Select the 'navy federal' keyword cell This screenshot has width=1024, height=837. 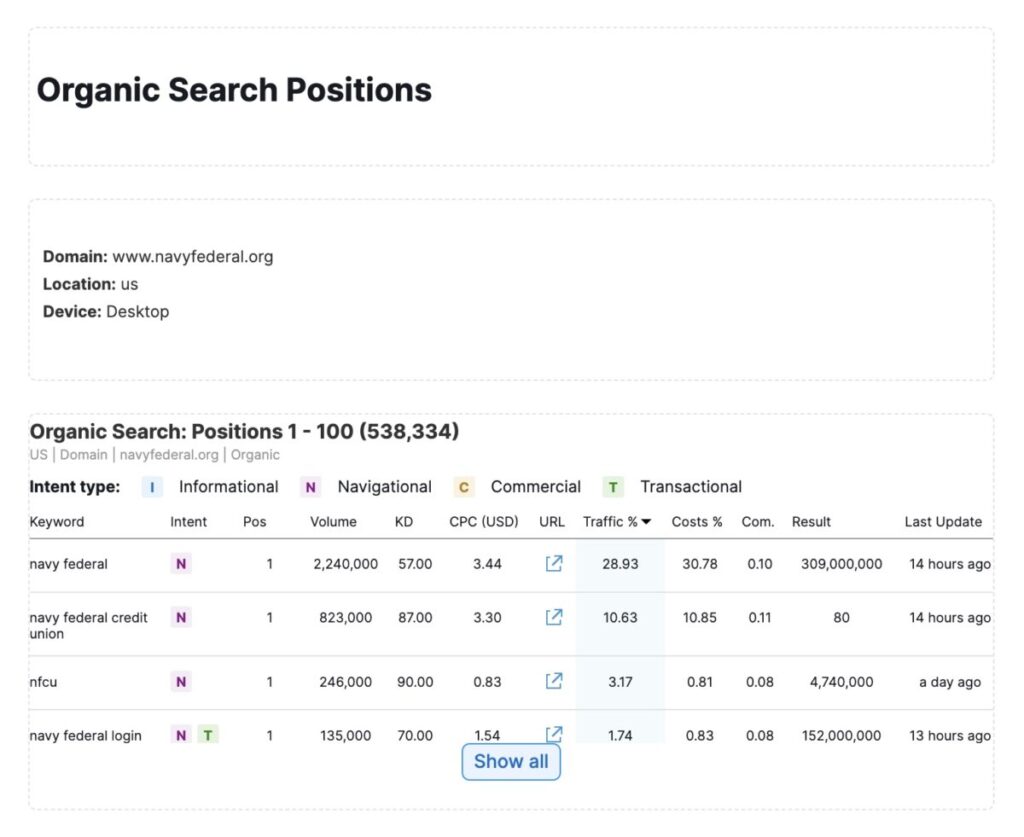[69, 564]
